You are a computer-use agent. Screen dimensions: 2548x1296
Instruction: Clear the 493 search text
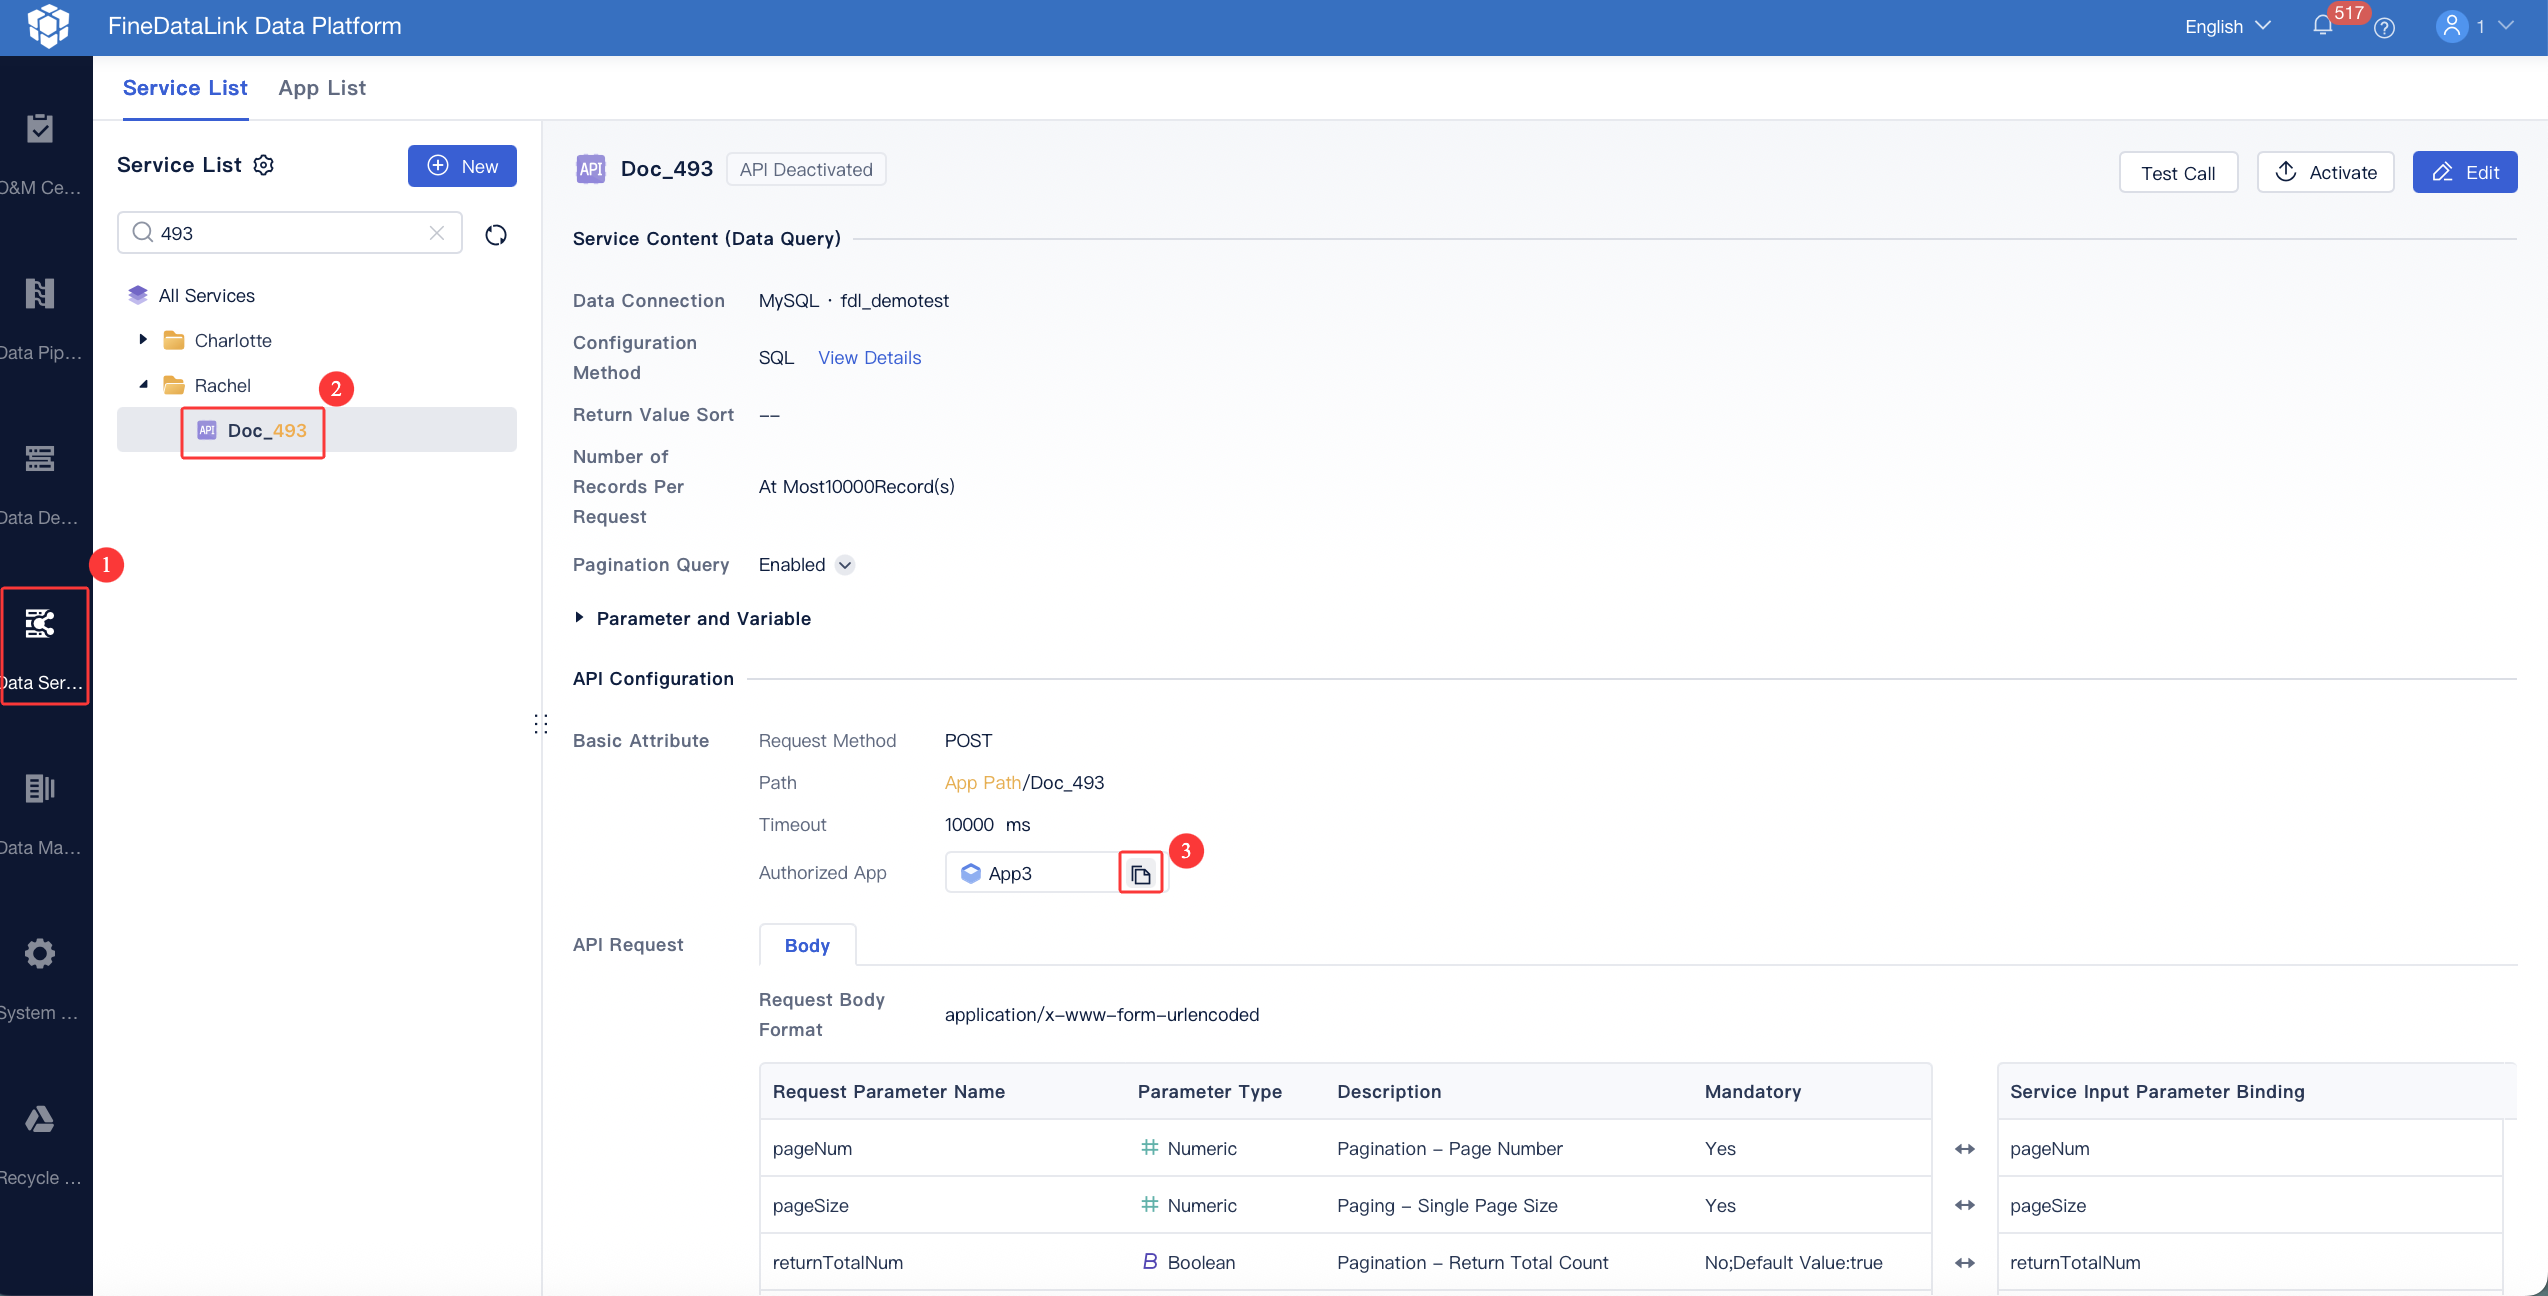[x=437, y=233]
